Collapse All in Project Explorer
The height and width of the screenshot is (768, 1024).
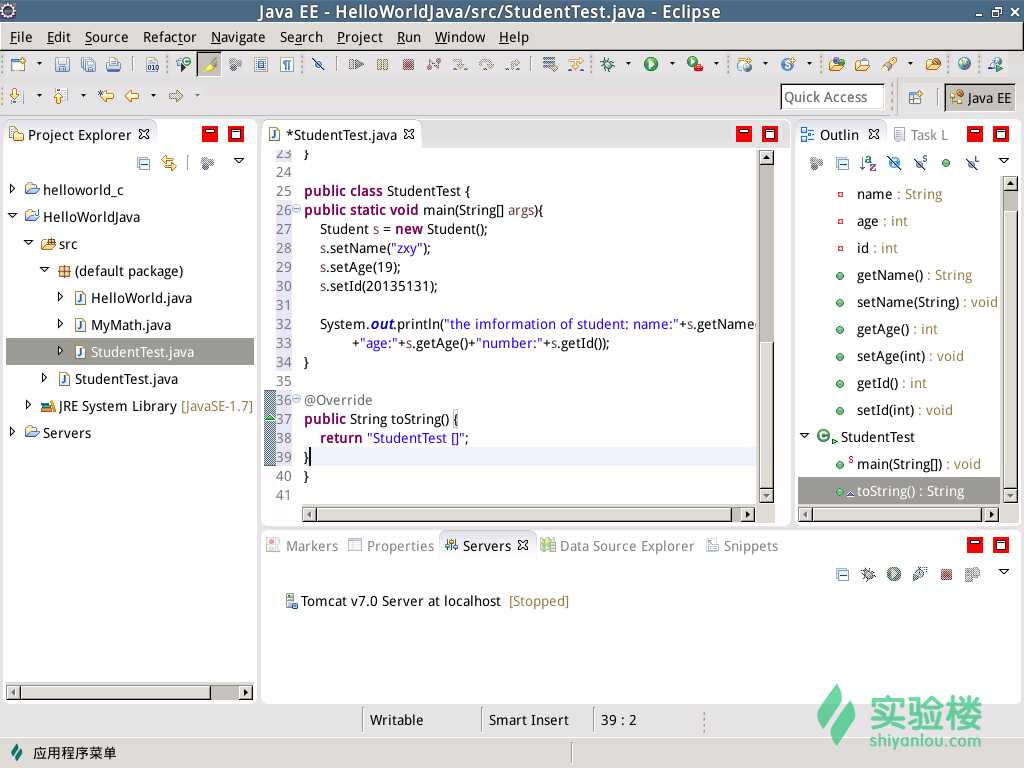(x=144, y=163)
